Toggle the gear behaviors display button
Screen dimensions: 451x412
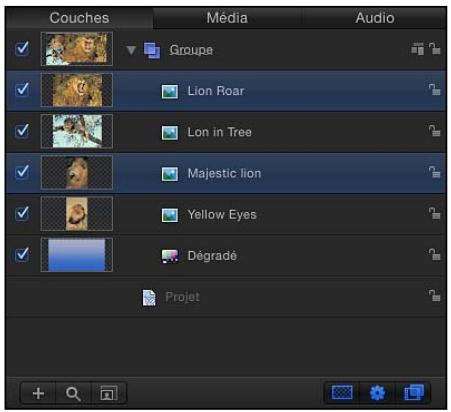tap(377, 393)
